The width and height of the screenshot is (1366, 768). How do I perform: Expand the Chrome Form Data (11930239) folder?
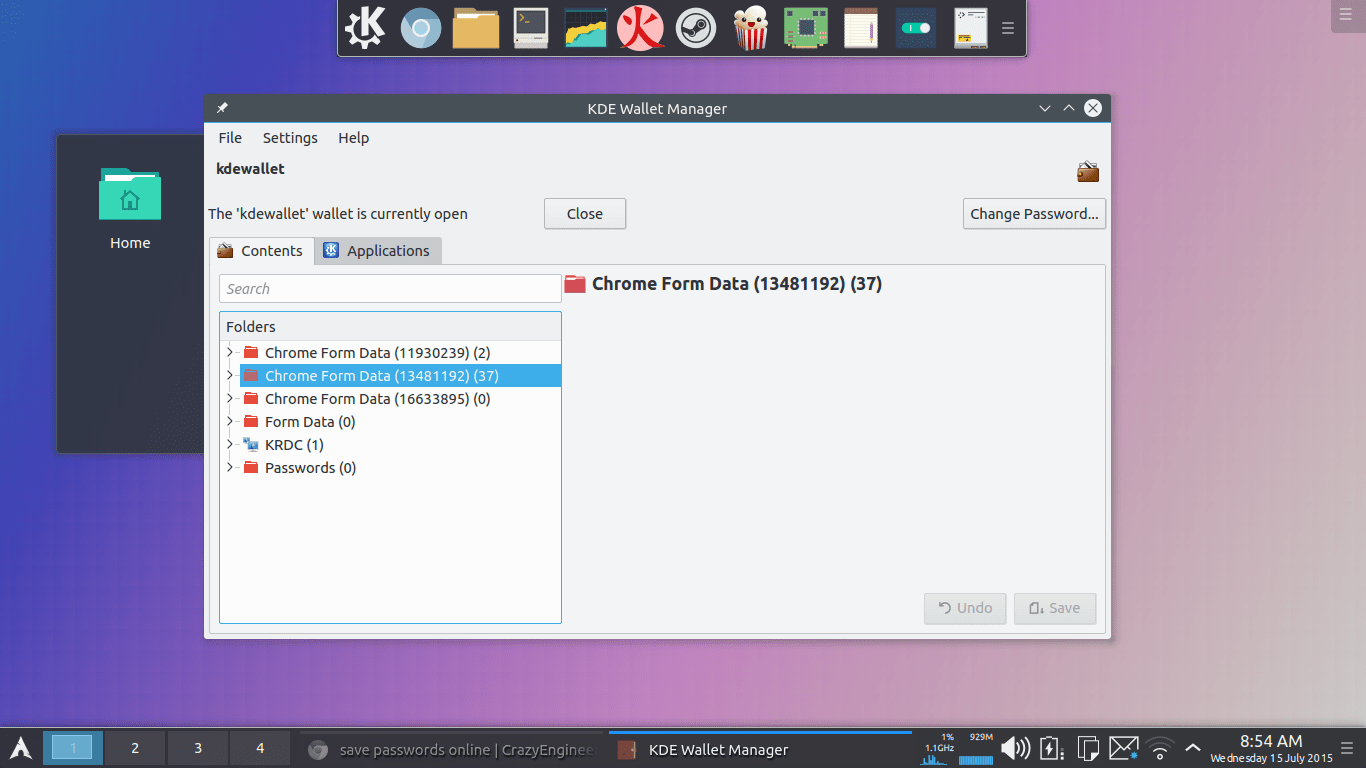(230, 352)
